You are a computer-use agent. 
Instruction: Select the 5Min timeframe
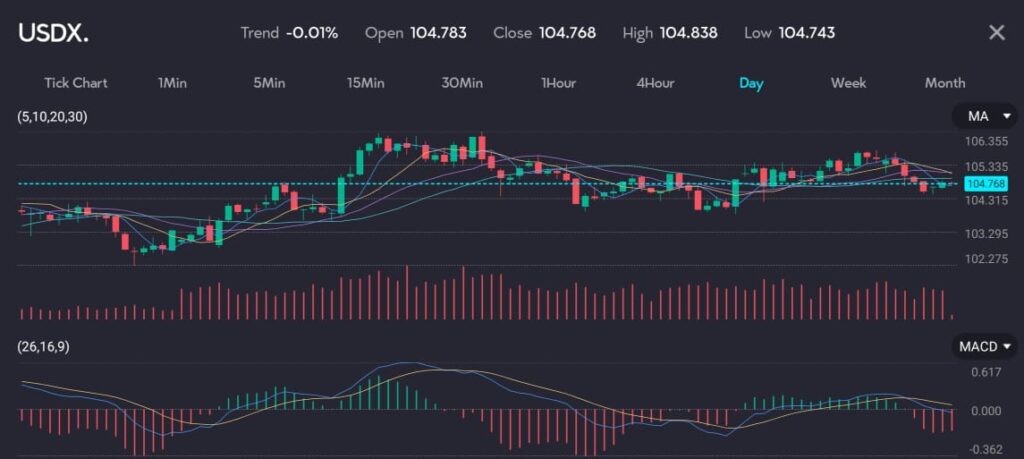coord(268,83)
